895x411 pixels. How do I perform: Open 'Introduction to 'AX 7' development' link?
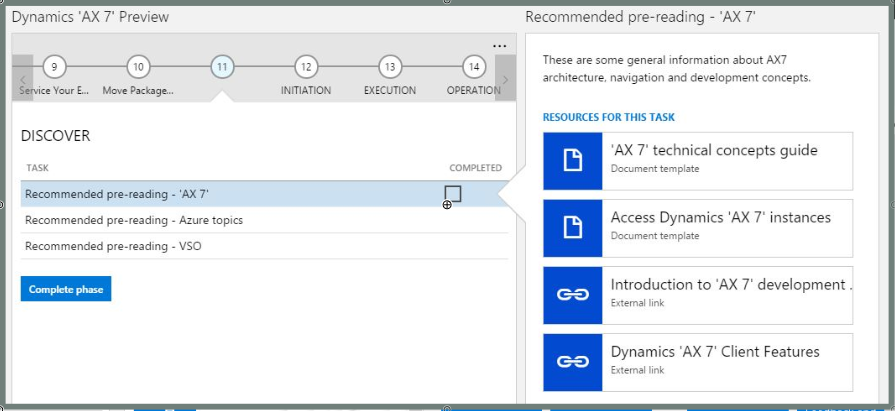(x=698, y=295)
